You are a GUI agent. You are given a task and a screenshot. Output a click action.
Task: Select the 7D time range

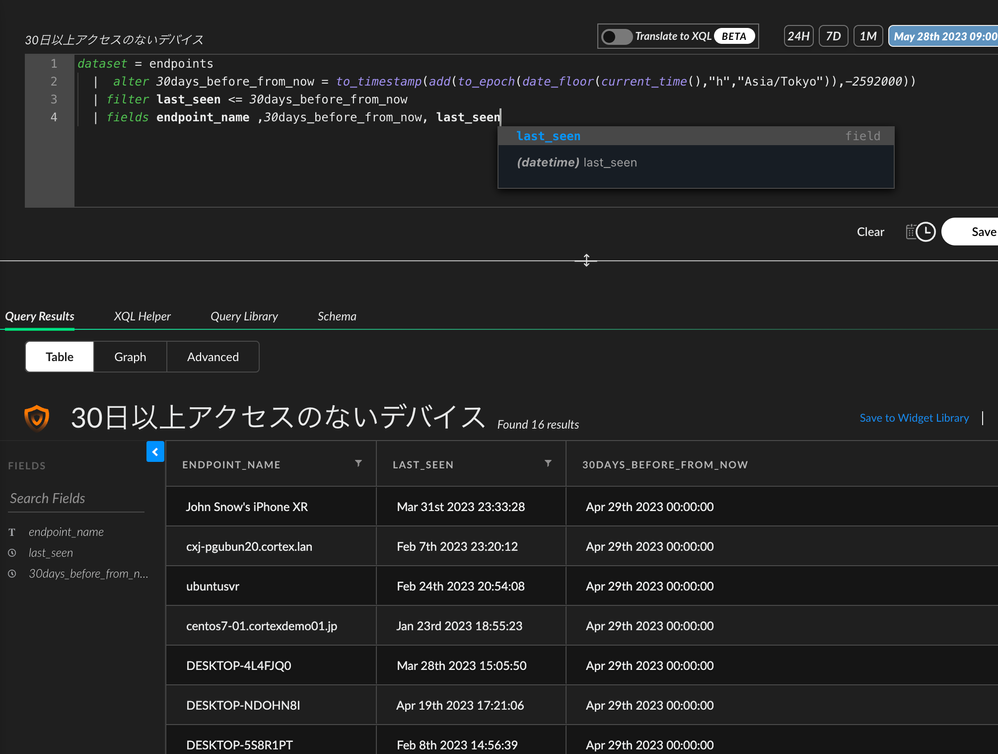(833, 37)
